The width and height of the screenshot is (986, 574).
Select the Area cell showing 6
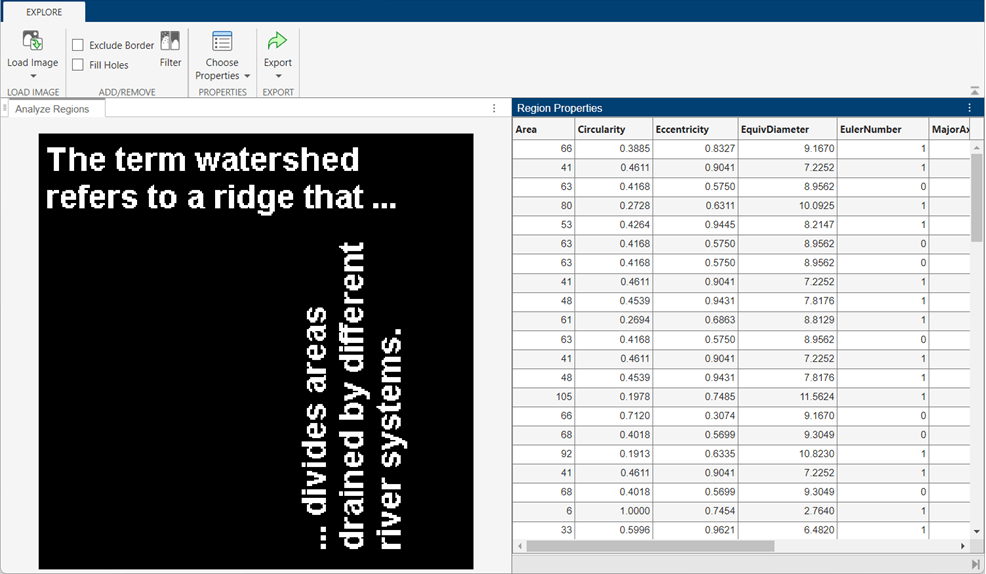point(543,511)
